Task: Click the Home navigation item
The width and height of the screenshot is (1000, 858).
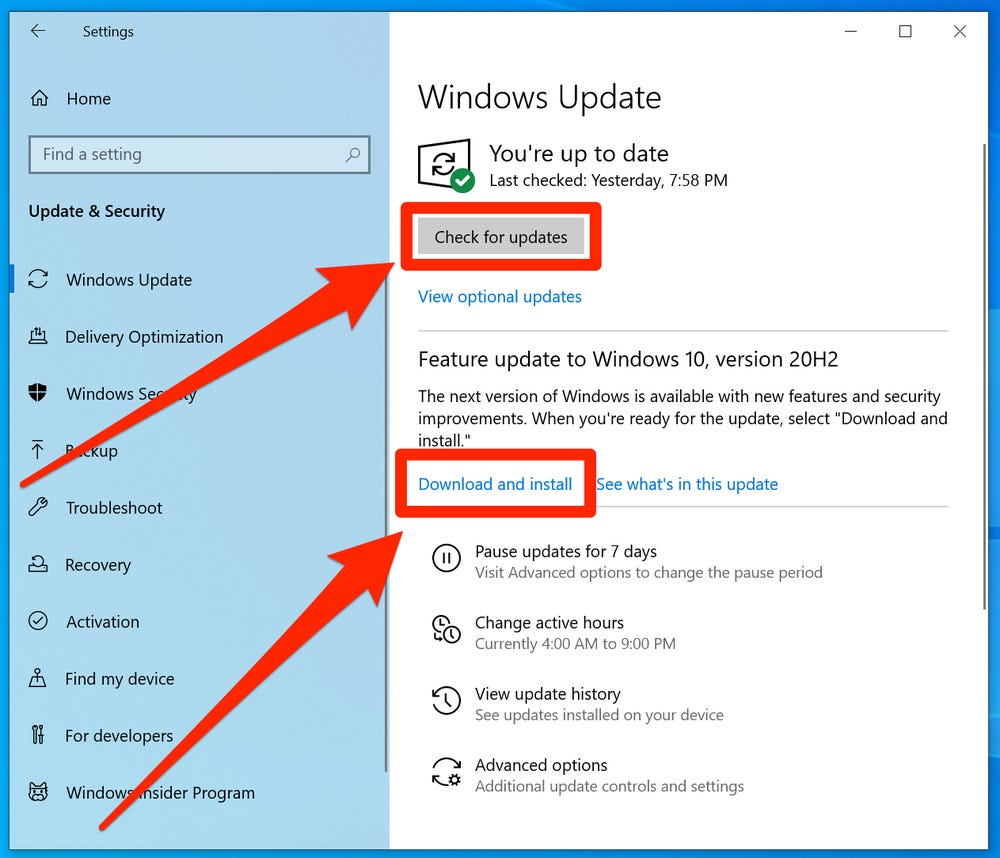Action: pos(88,98)
